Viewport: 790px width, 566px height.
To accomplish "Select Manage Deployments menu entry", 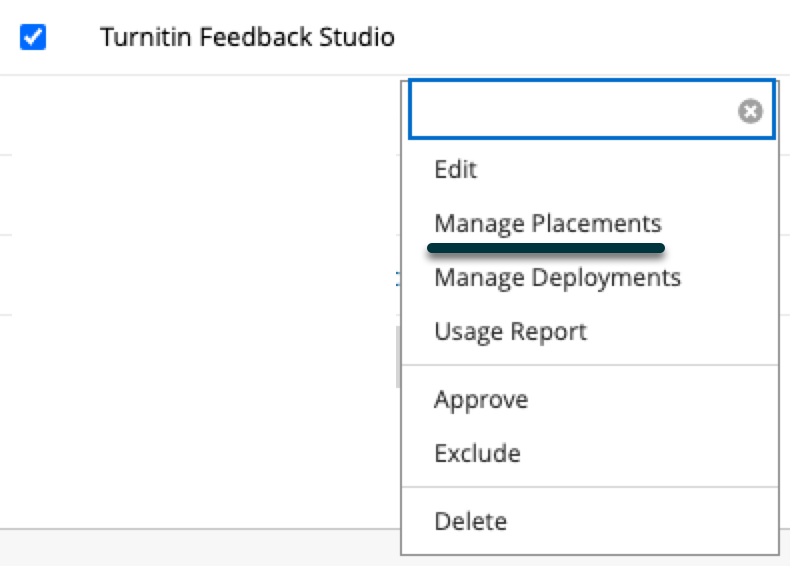I will click(x=557, y=278).
